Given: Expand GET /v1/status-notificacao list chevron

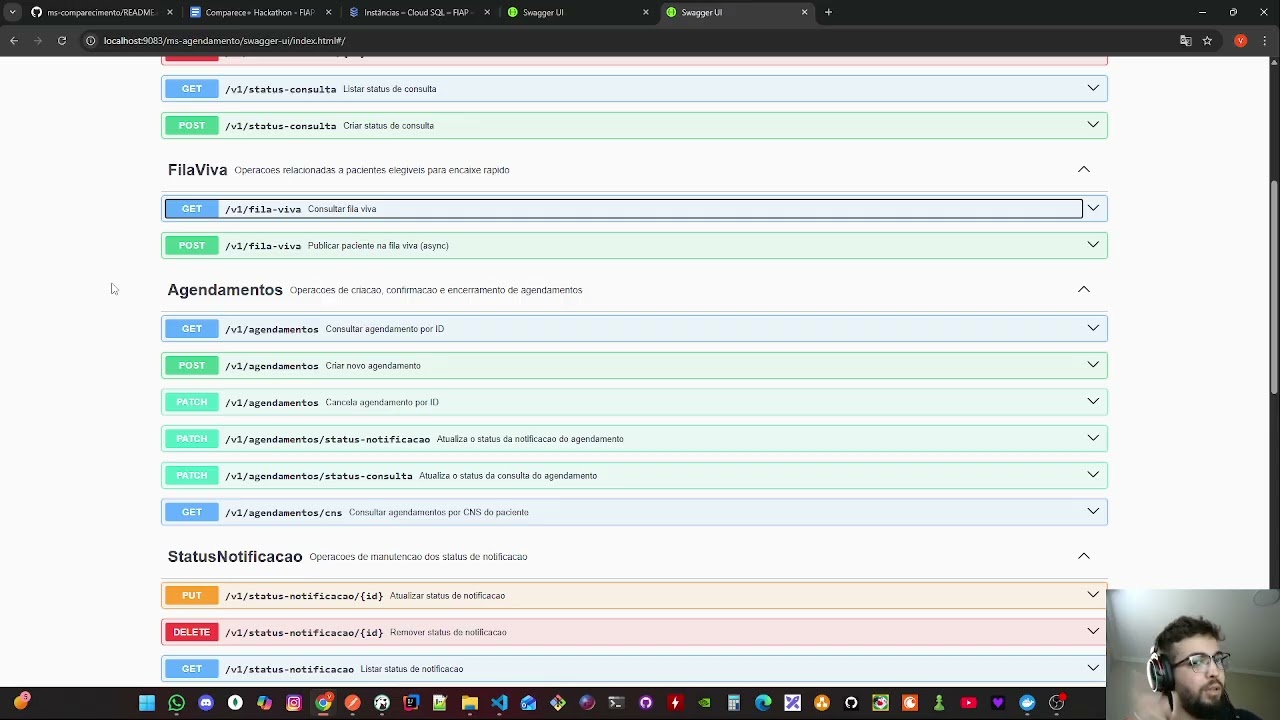Looking at the screenshot, I should point(1093,668).
